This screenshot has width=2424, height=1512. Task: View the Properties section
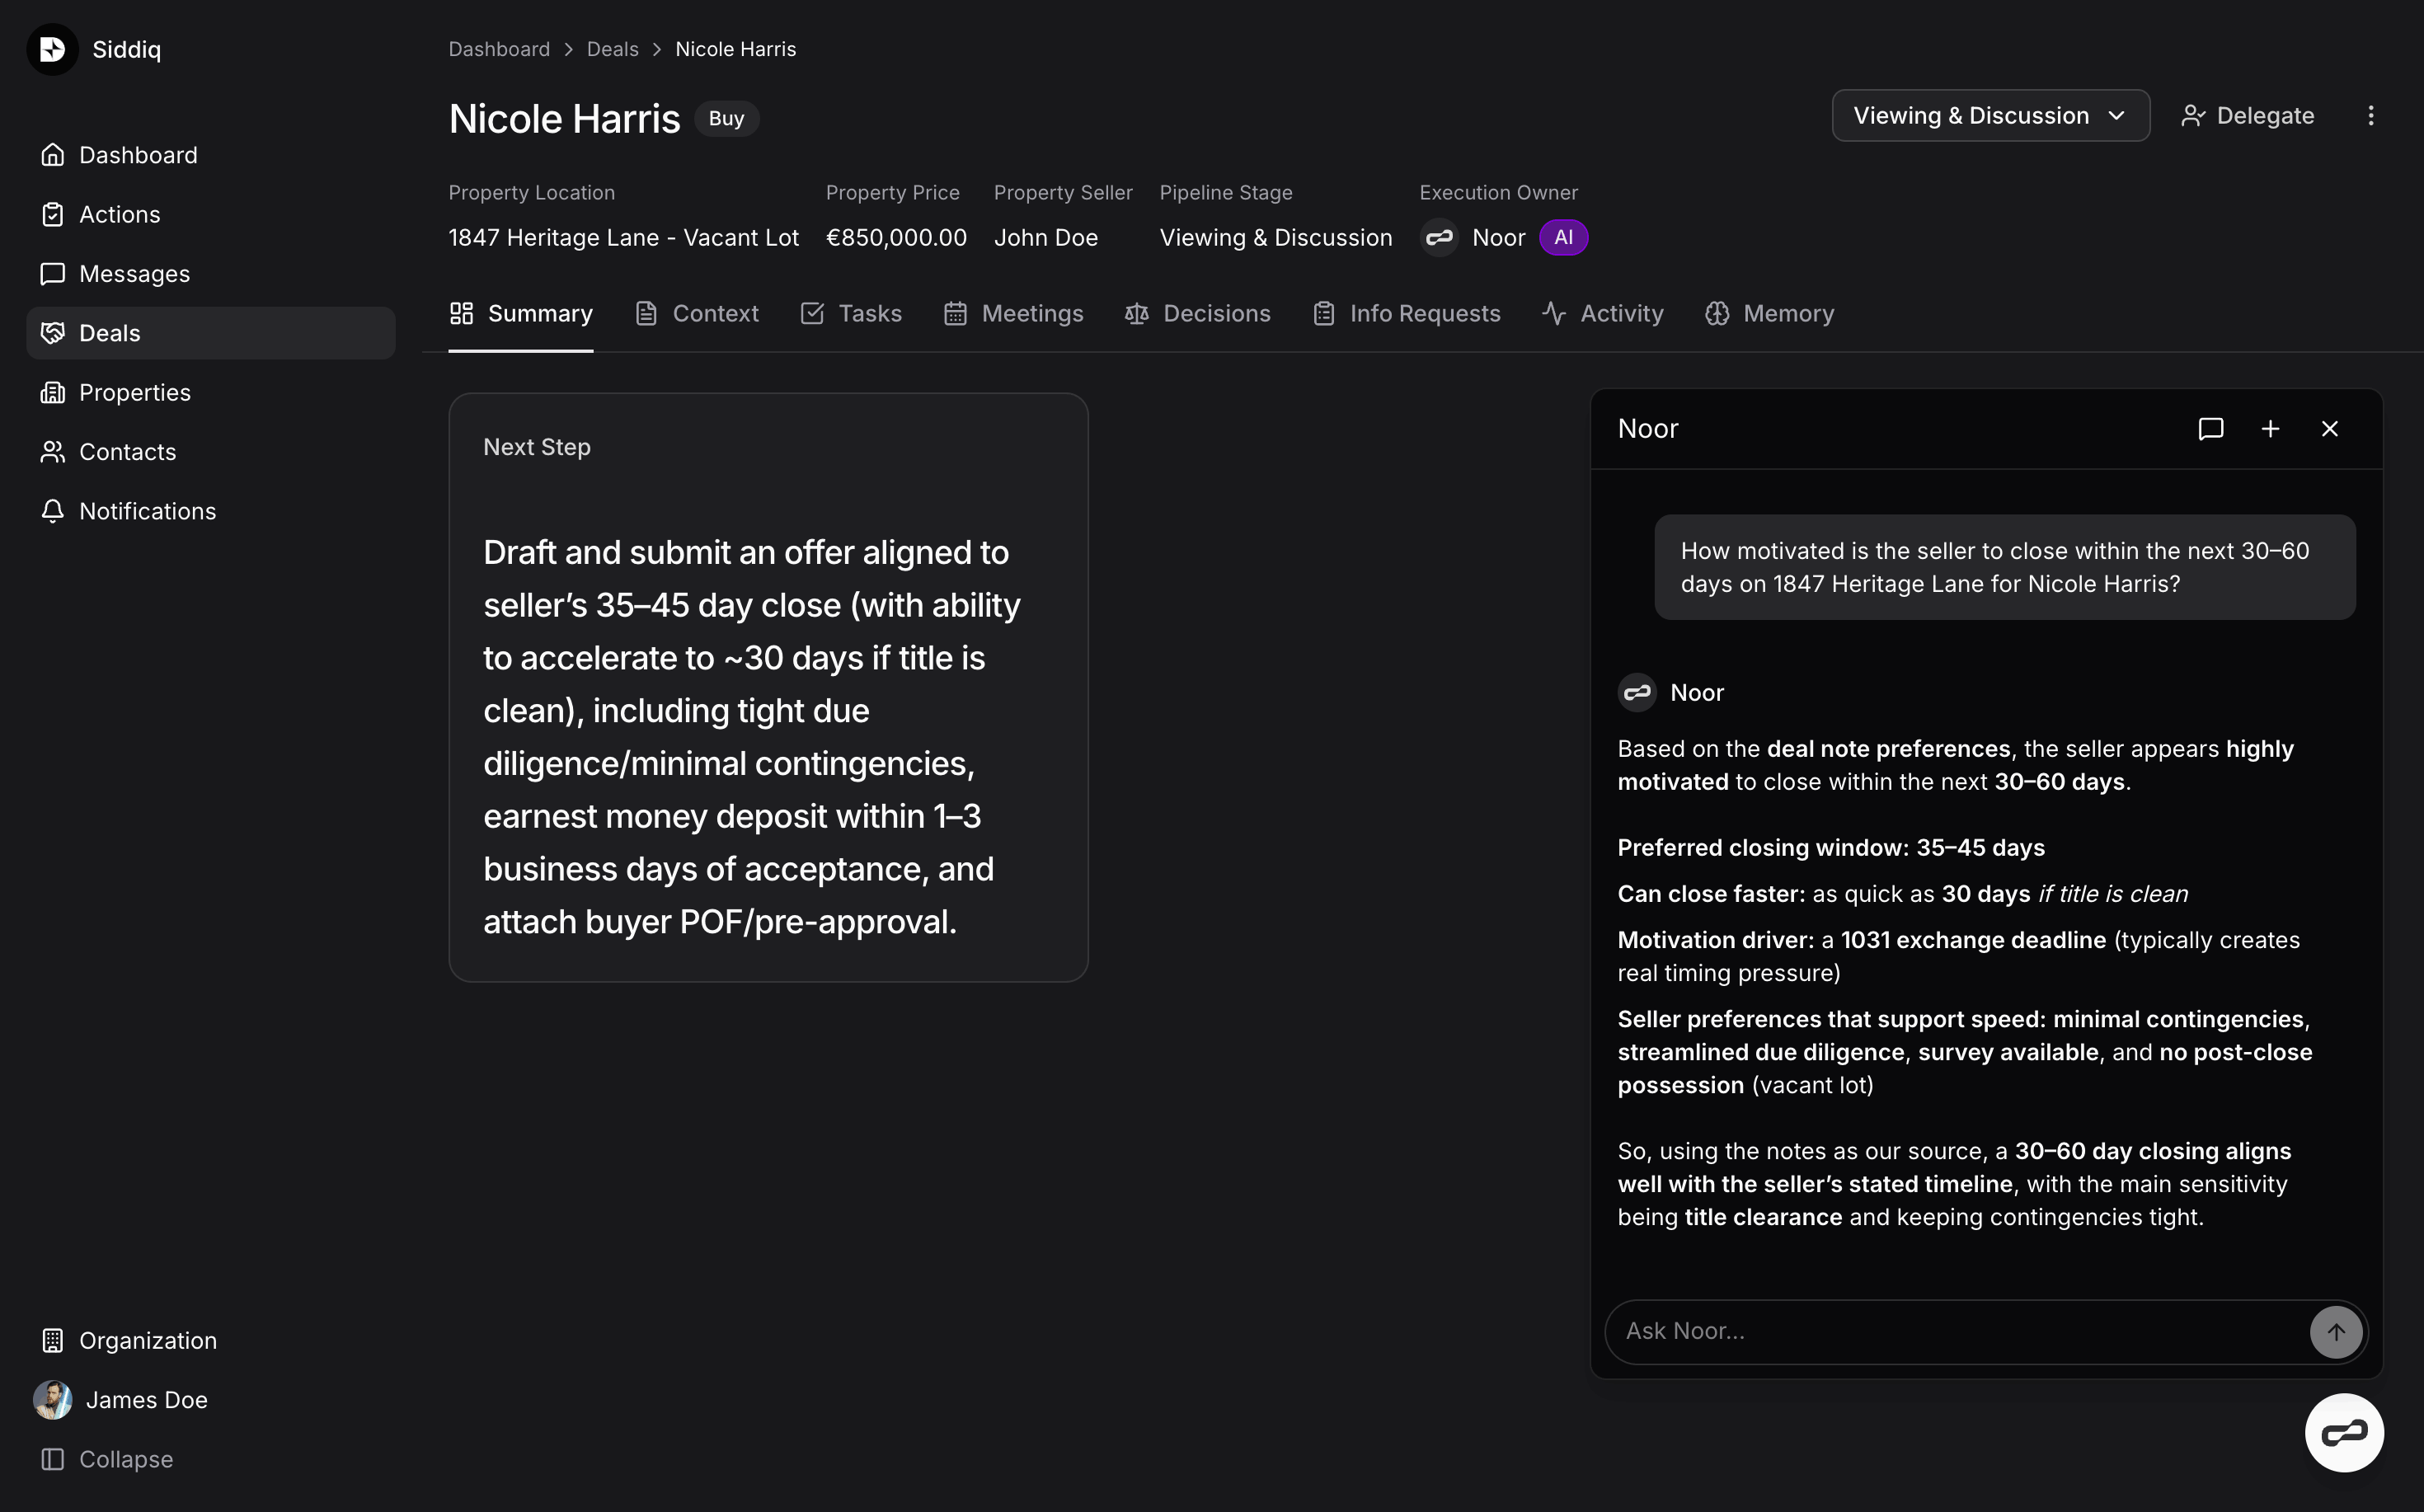[x=135, y=392]
